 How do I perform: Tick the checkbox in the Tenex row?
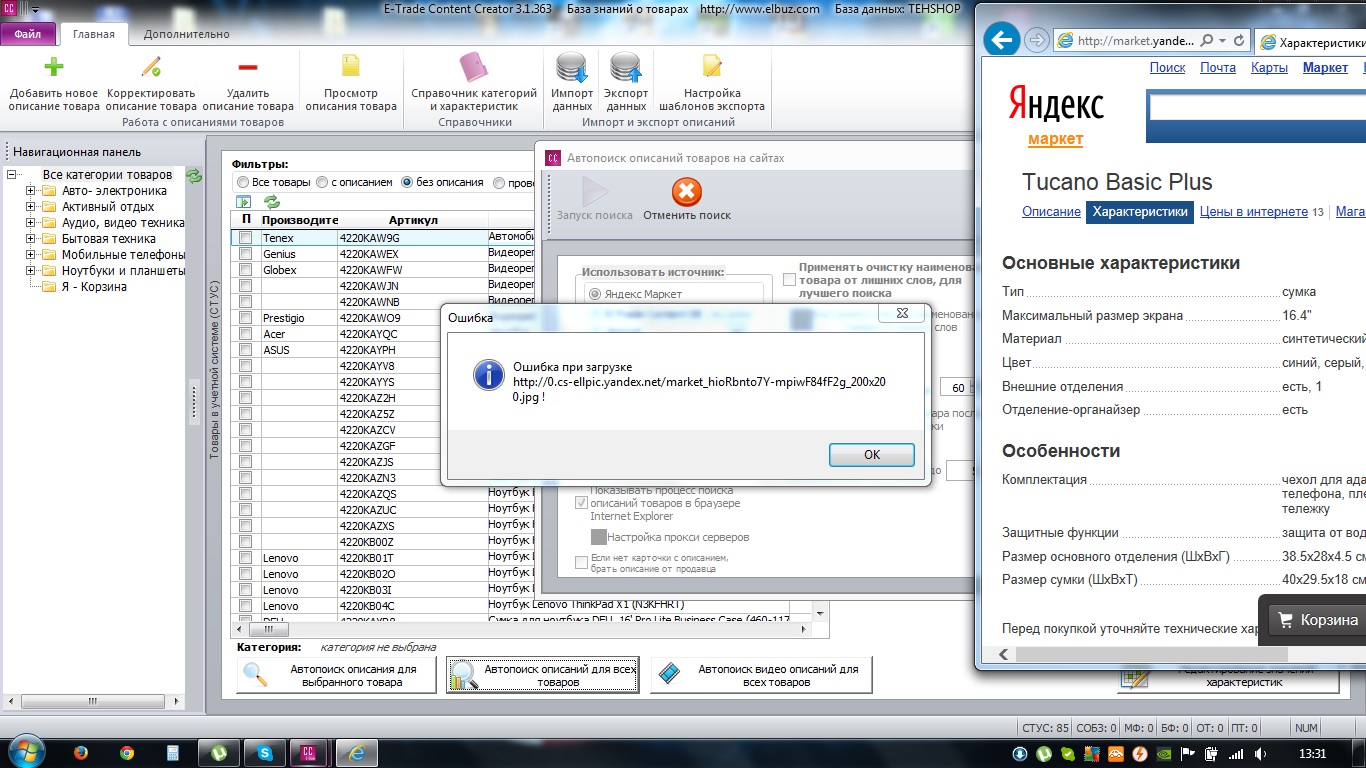coord(246,238)
